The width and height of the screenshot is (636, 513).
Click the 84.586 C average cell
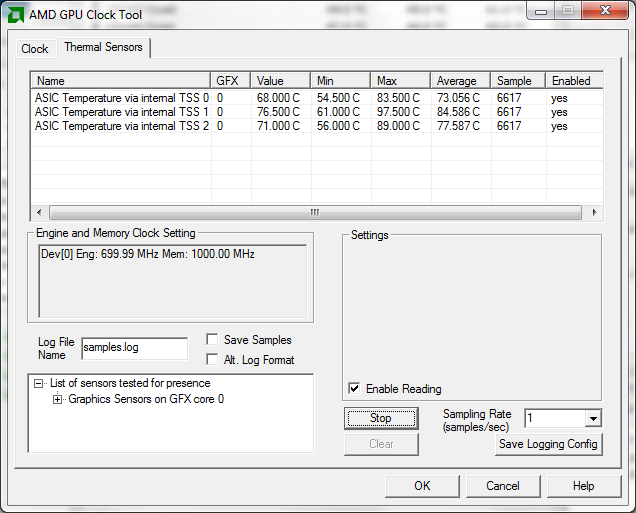(458, 112)
